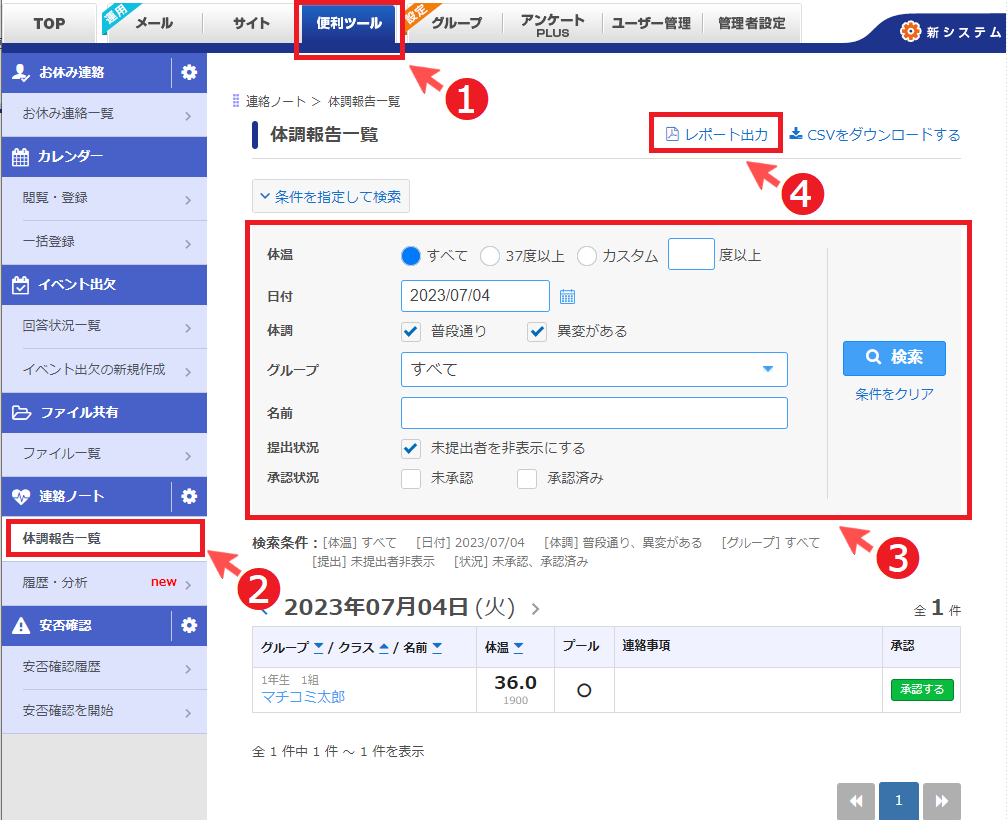1007x820 pixels.
Task: Click the 連絡ノート settings gear icon
Action: pyautogui.click(x=189, y=496)
